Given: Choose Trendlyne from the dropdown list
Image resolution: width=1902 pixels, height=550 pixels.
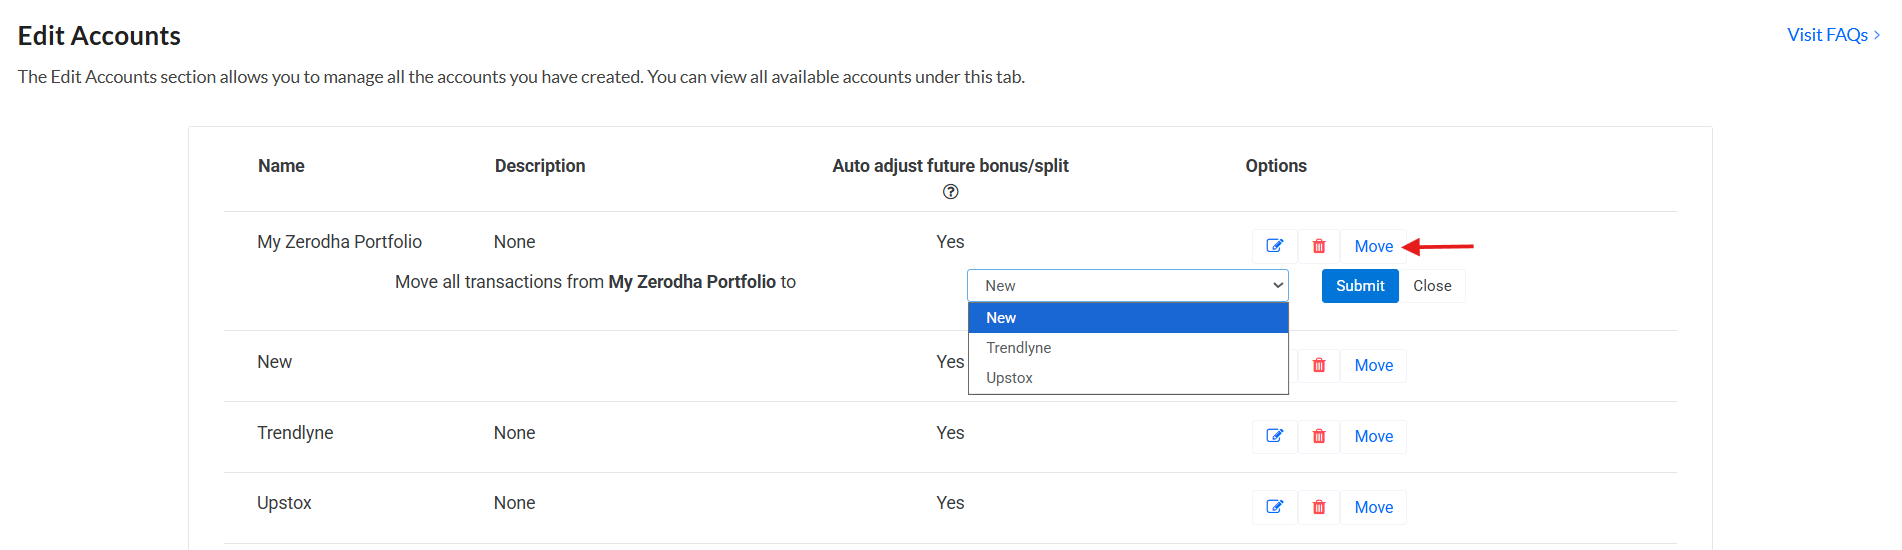Looking at the screenshot, I should coord(1127,348).
